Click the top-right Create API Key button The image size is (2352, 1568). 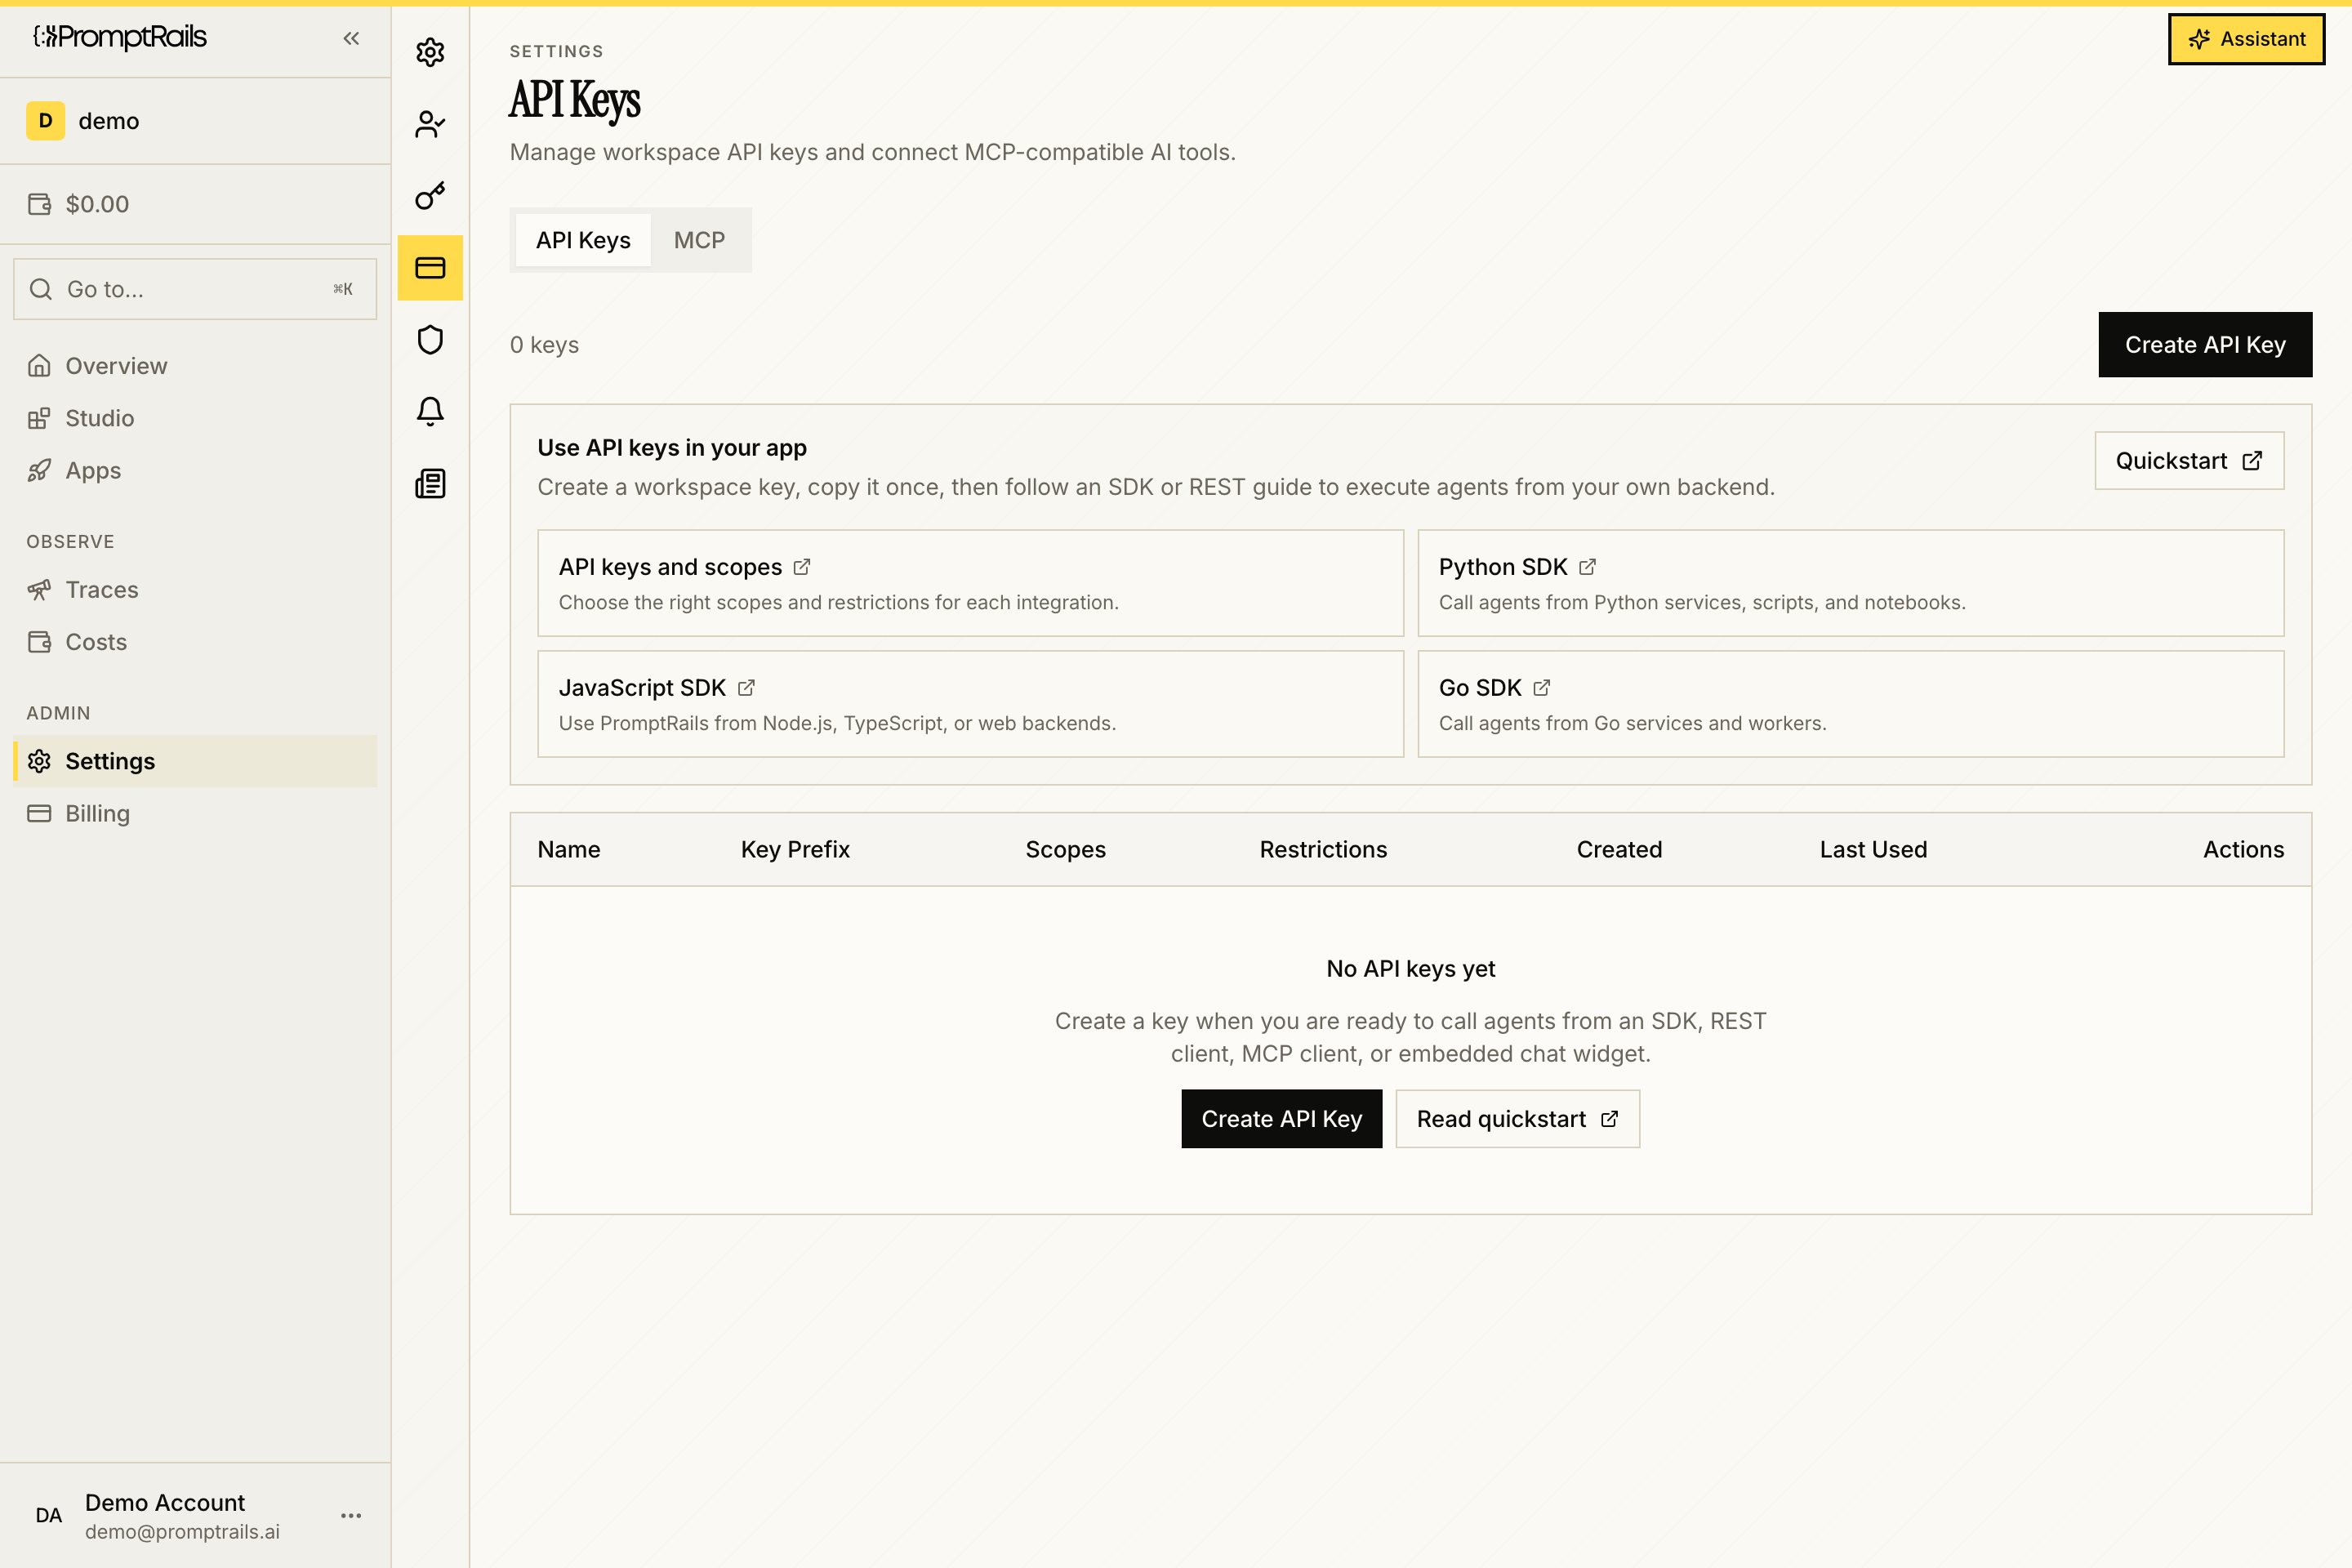(x=2205, y=345)
